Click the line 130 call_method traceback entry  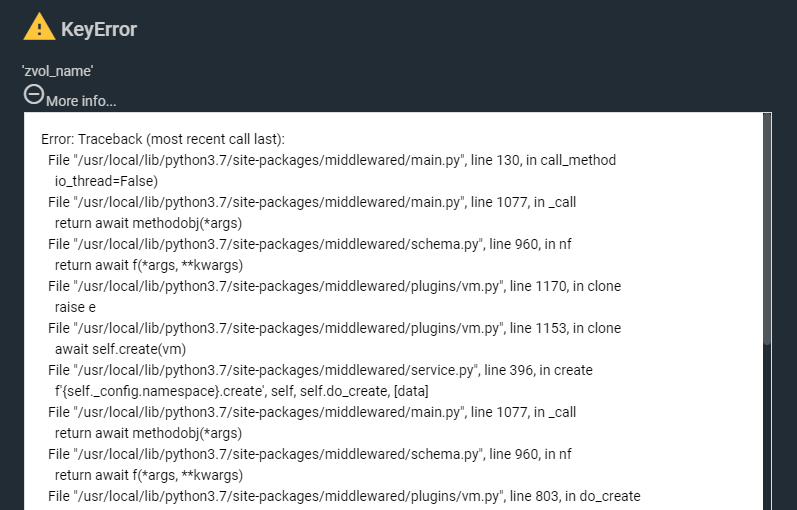tap(332, 160)
